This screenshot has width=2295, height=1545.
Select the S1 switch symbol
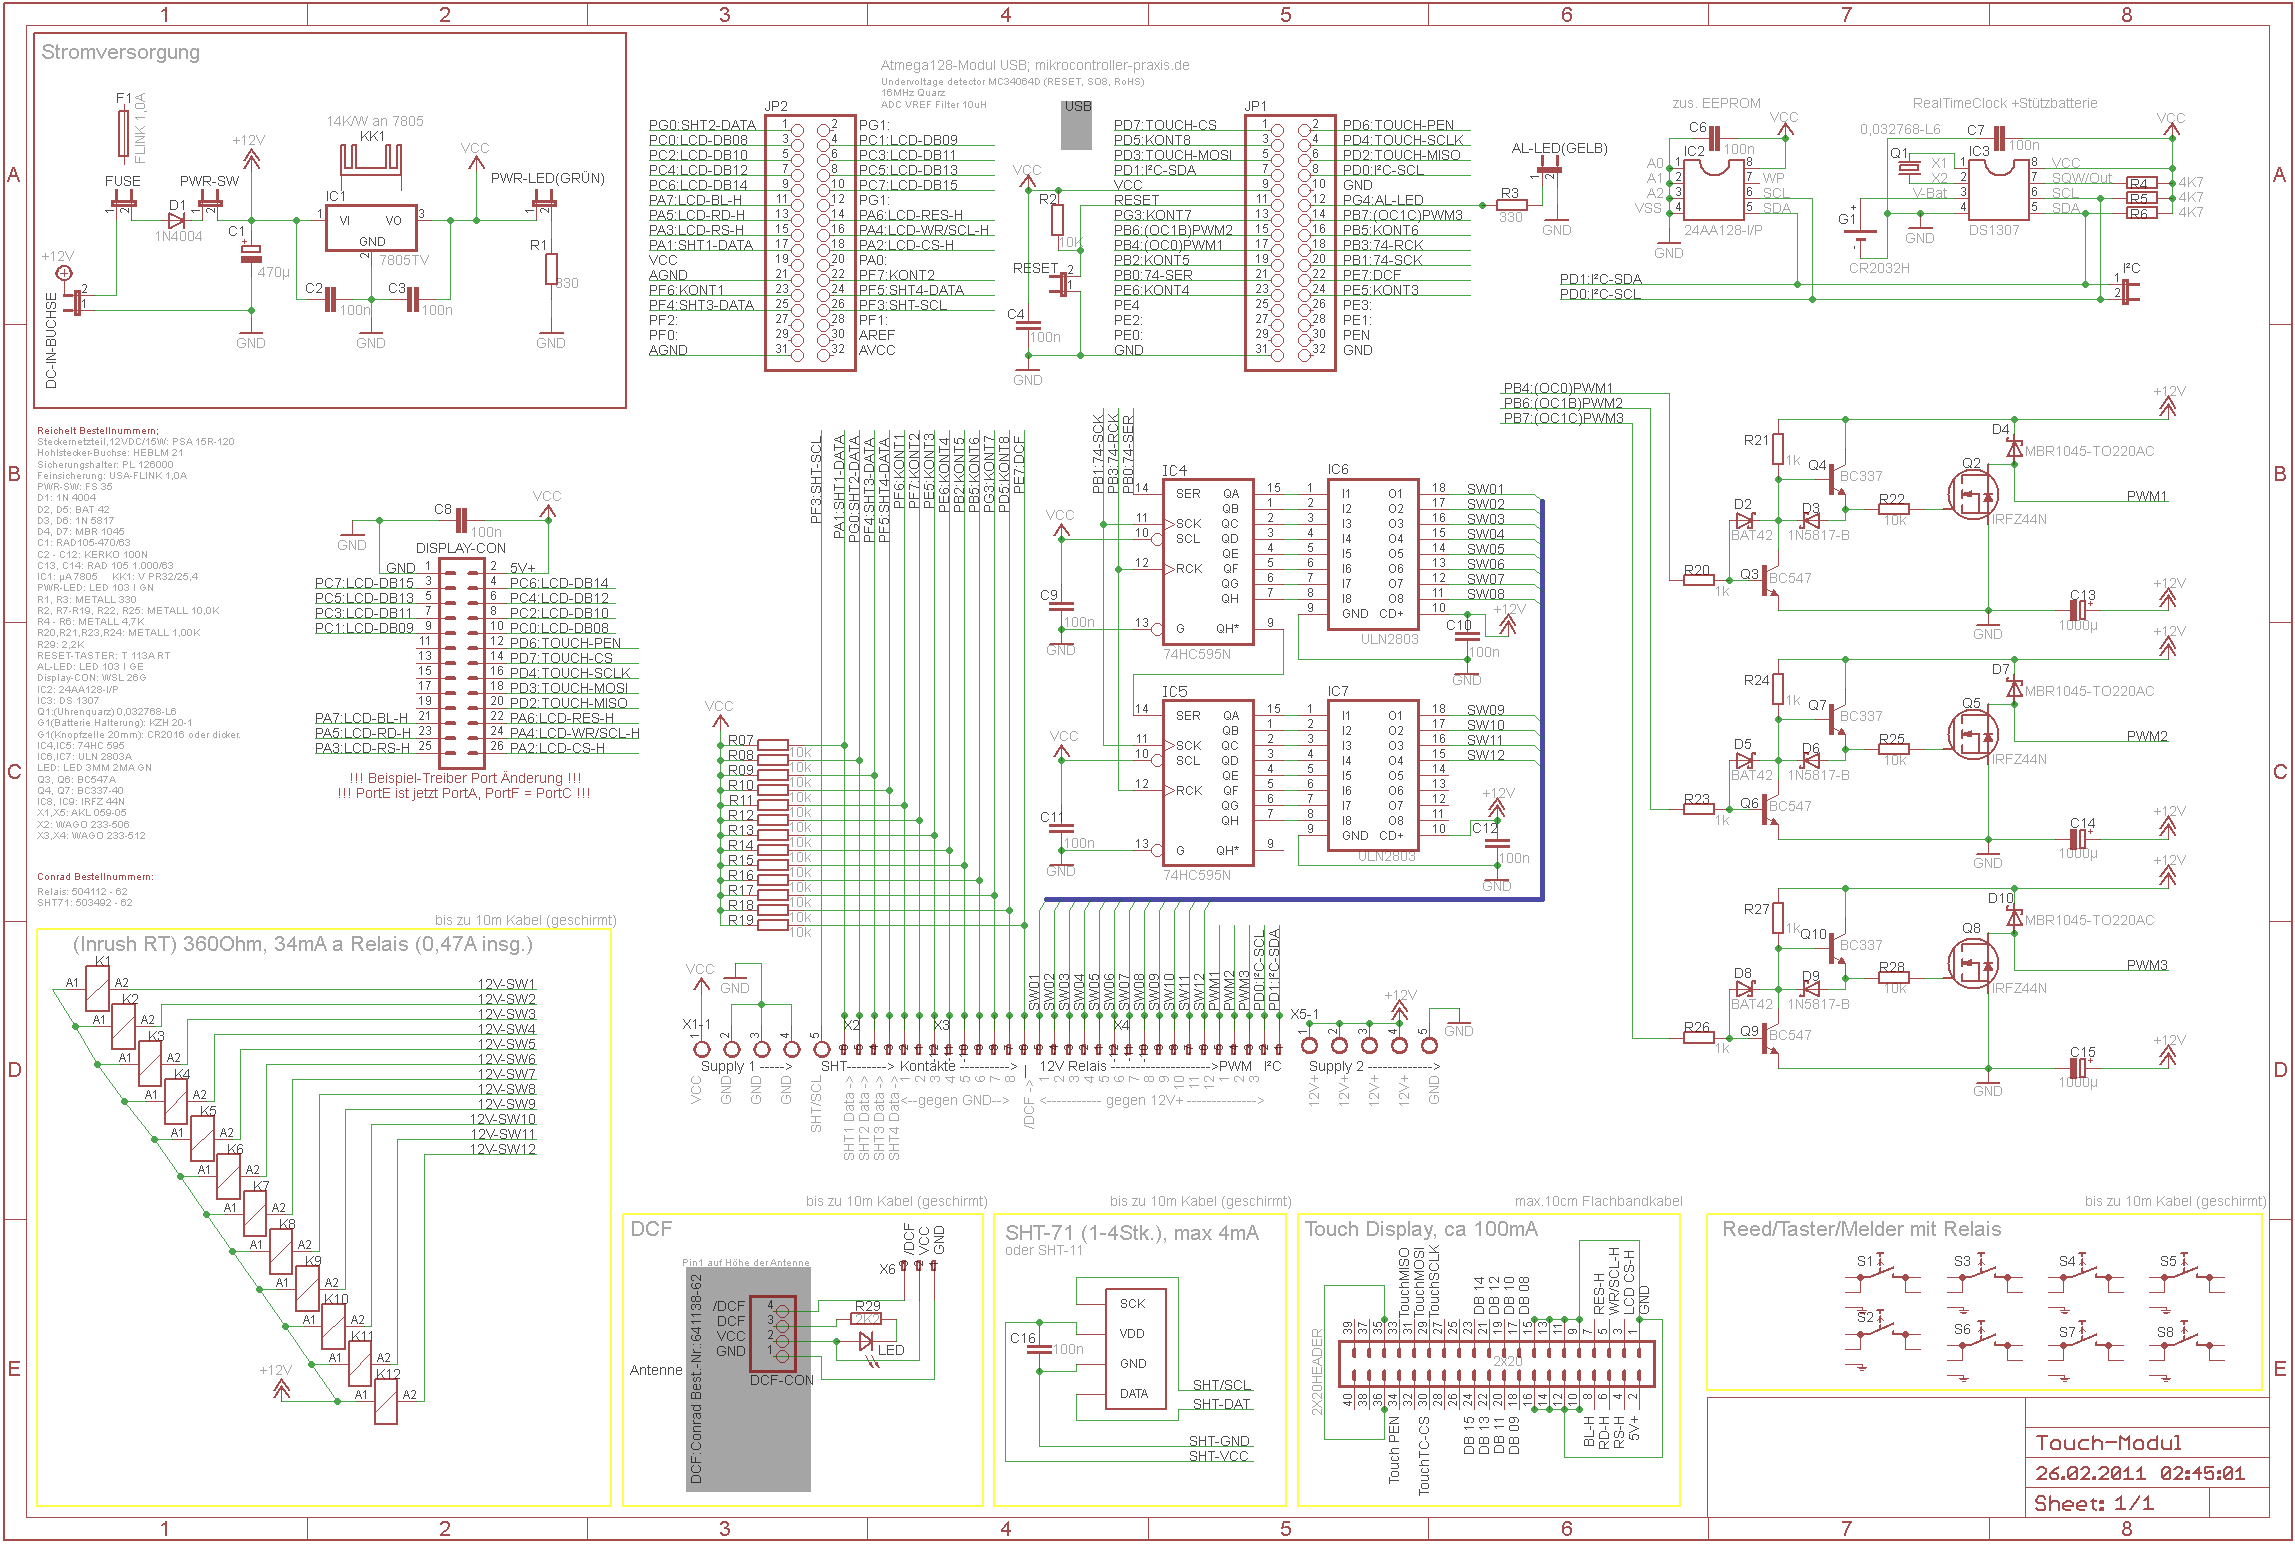coord(1883,1271)
